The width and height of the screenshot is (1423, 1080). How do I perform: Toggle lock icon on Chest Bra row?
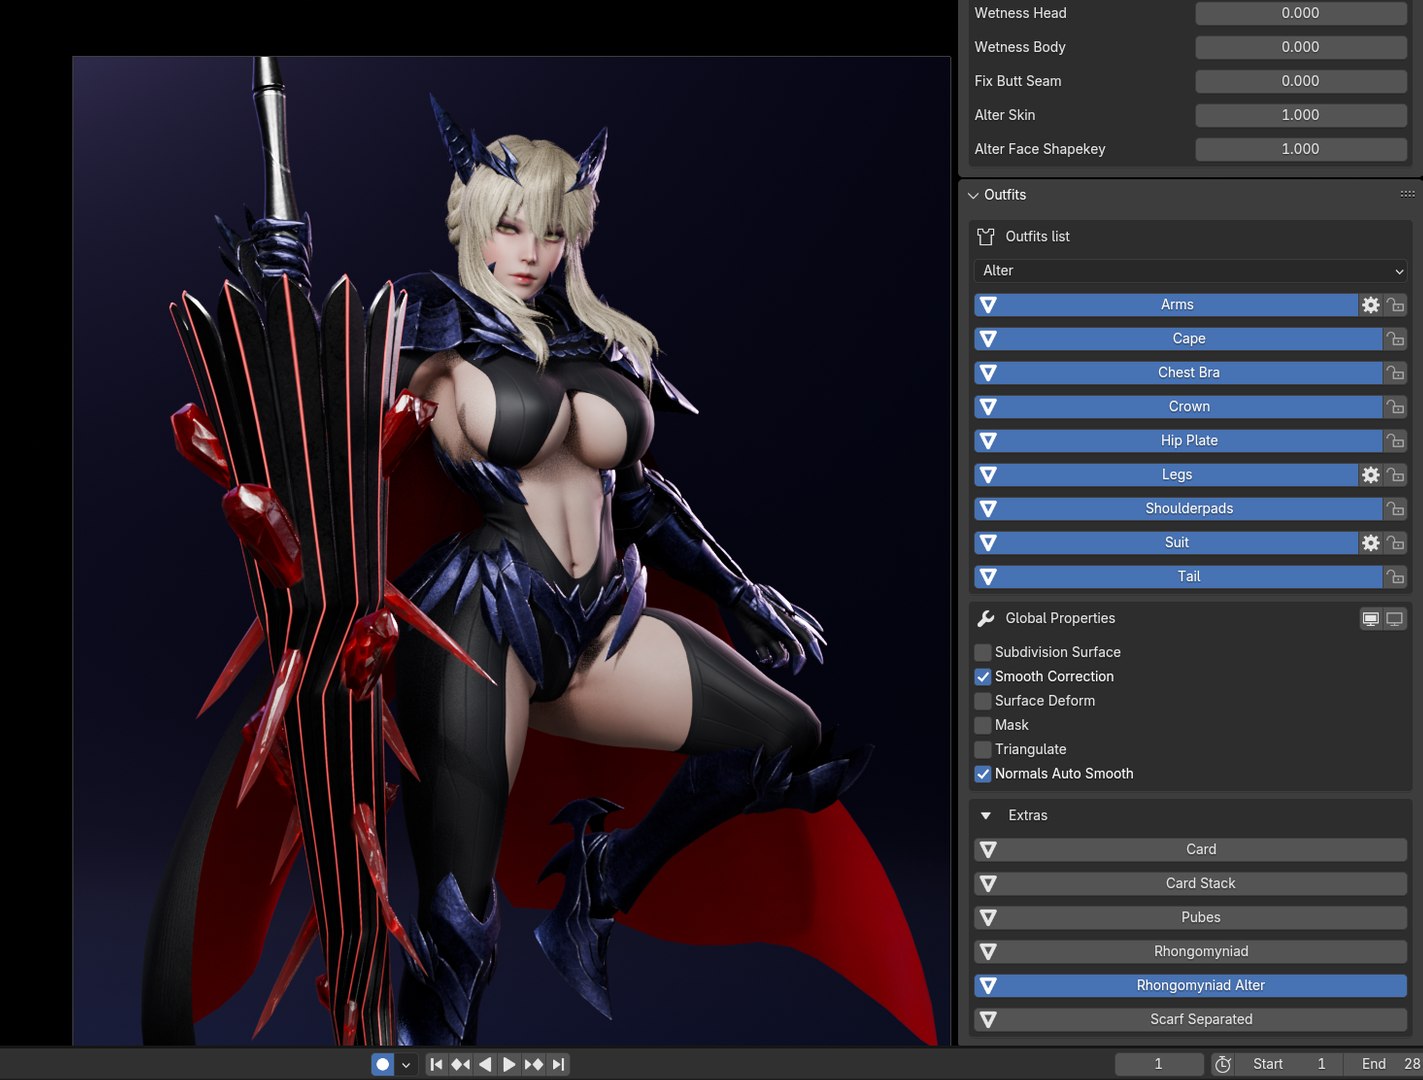1395,373
